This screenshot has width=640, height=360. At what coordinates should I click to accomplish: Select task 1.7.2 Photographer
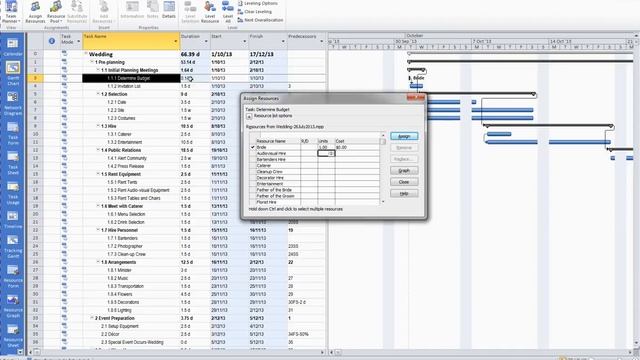coord(125,246)
